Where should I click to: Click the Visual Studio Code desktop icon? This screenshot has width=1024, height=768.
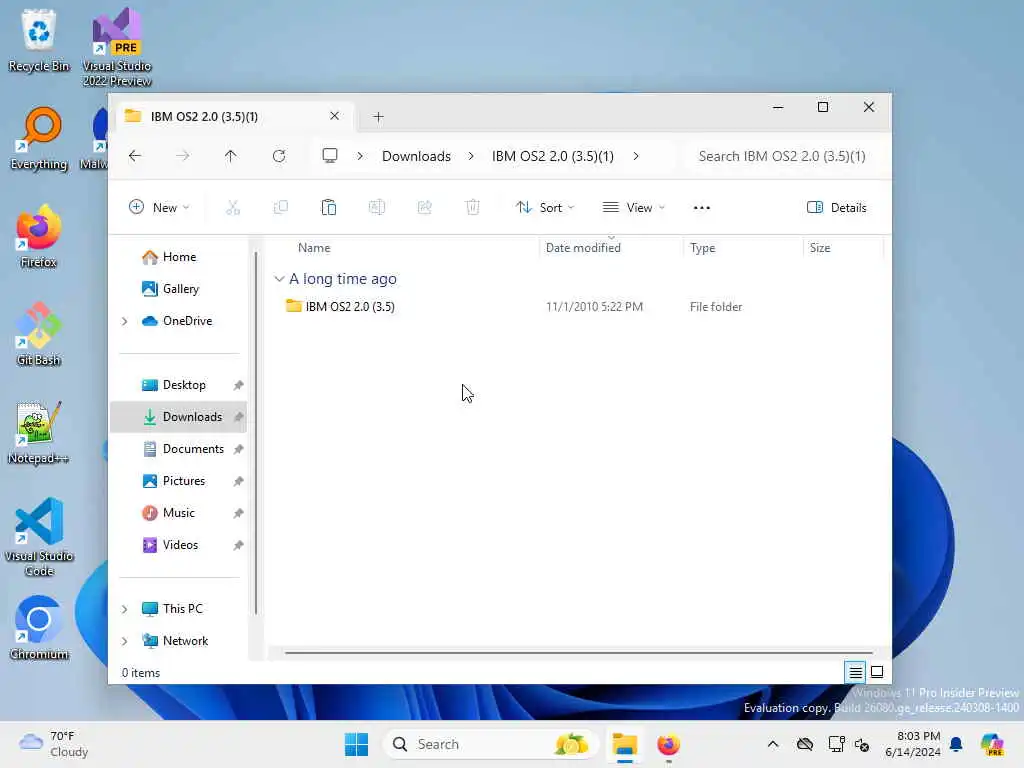39,537
